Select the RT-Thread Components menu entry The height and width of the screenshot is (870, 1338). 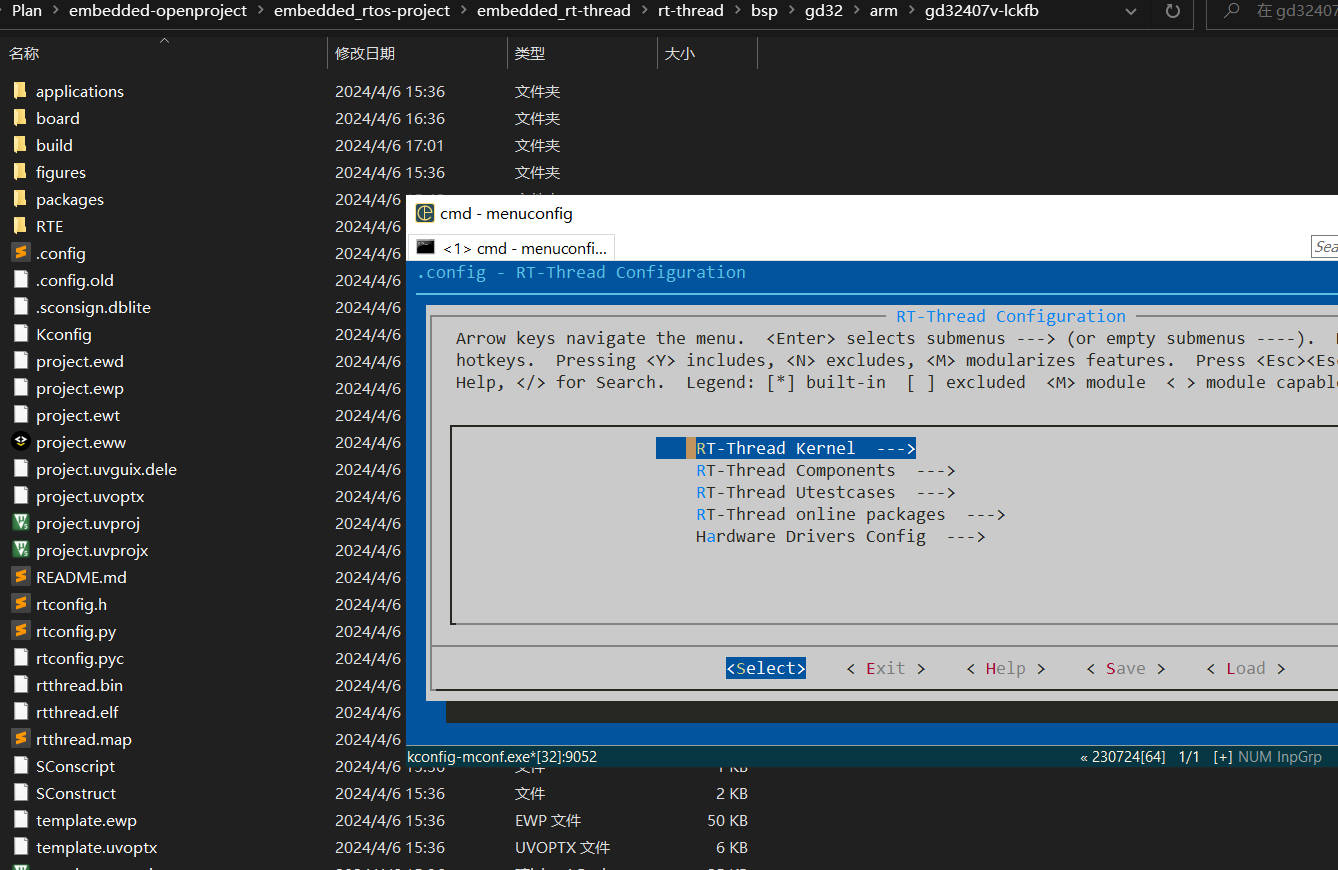pyautogui.click(x=825, y=470)
